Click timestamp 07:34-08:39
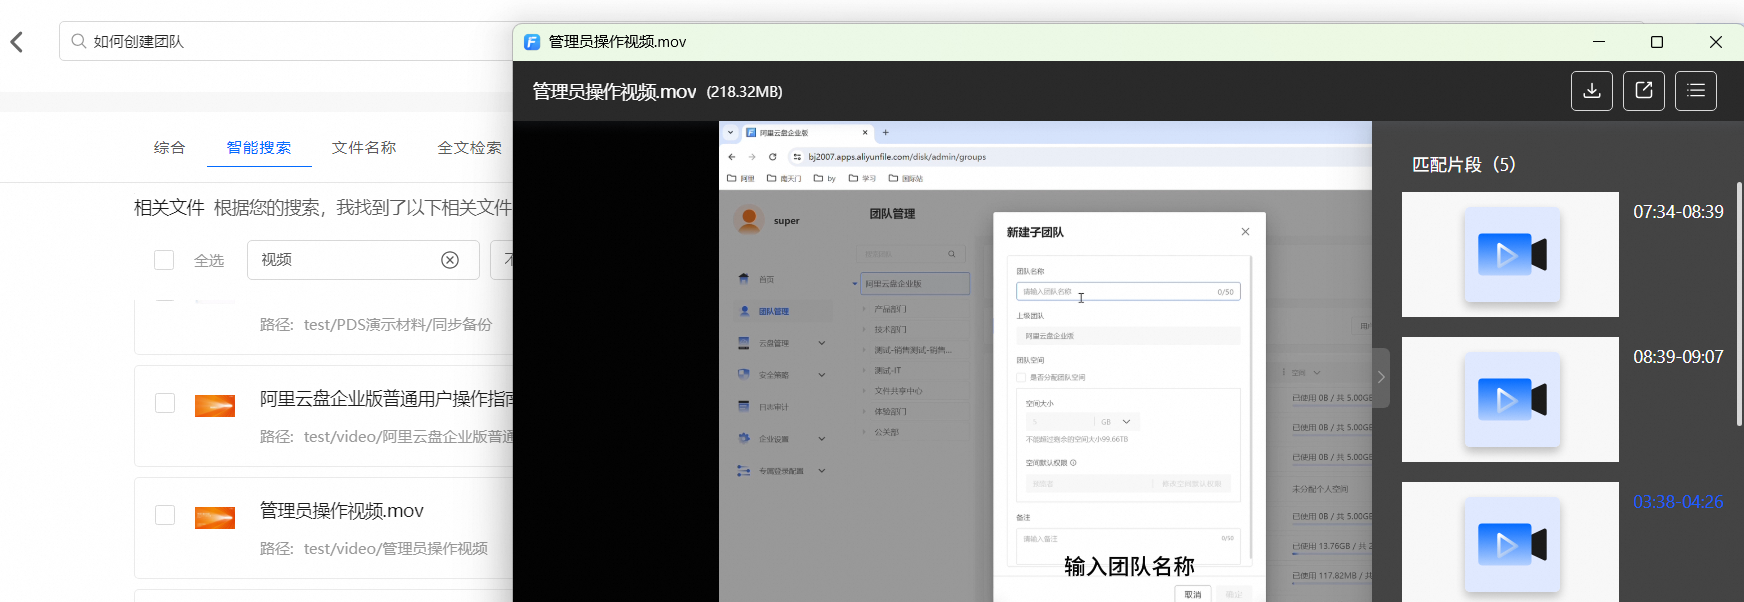This screenshot has height=602, width=1744. coord(1678,212)
